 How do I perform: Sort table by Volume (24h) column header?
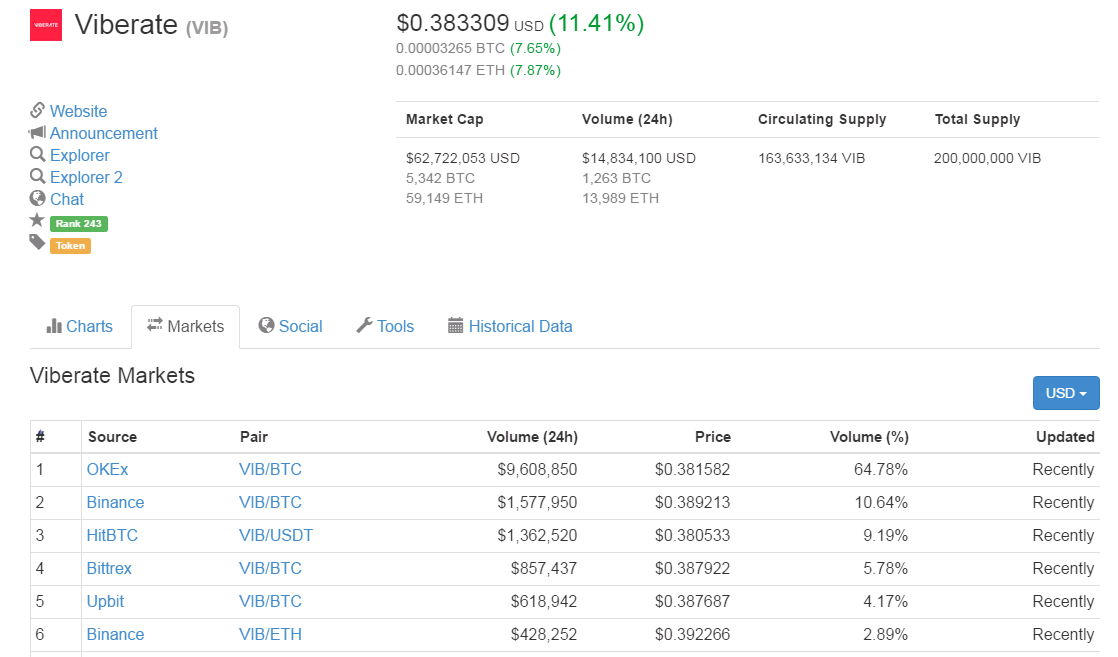click(x=532, y=437)
